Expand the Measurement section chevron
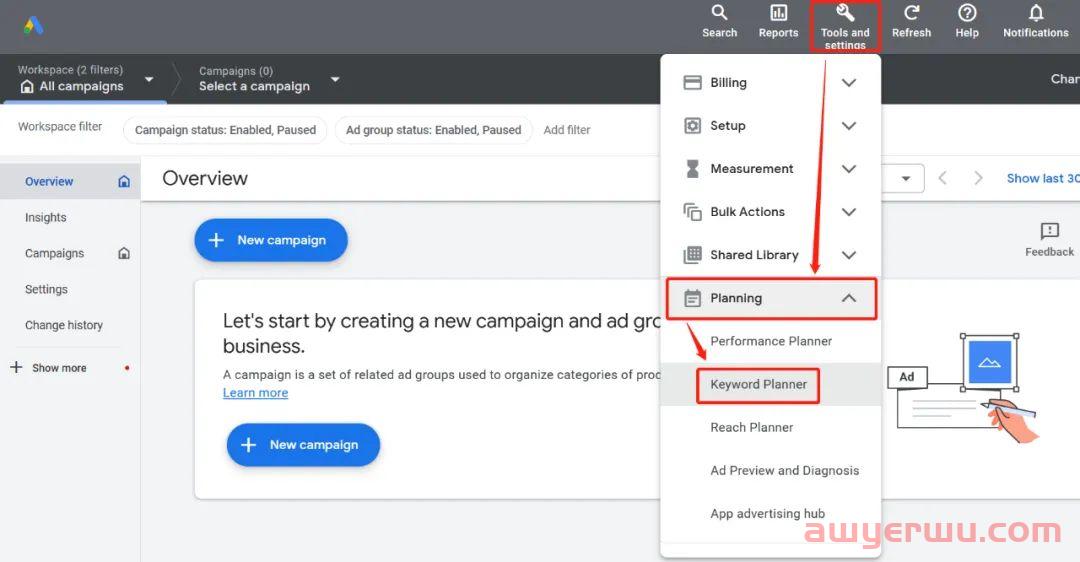This screenshot has width=1080, height=562. pos(849,169)
